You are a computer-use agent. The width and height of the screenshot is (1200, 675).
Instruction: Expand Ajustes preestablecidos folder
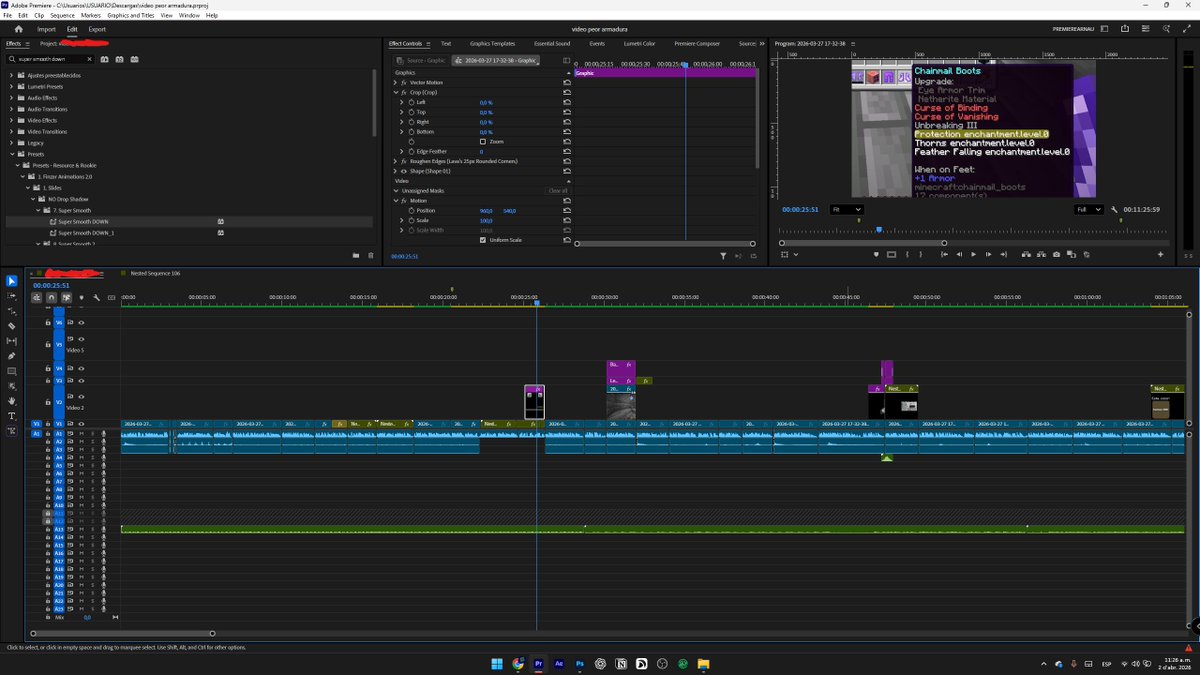12,75
